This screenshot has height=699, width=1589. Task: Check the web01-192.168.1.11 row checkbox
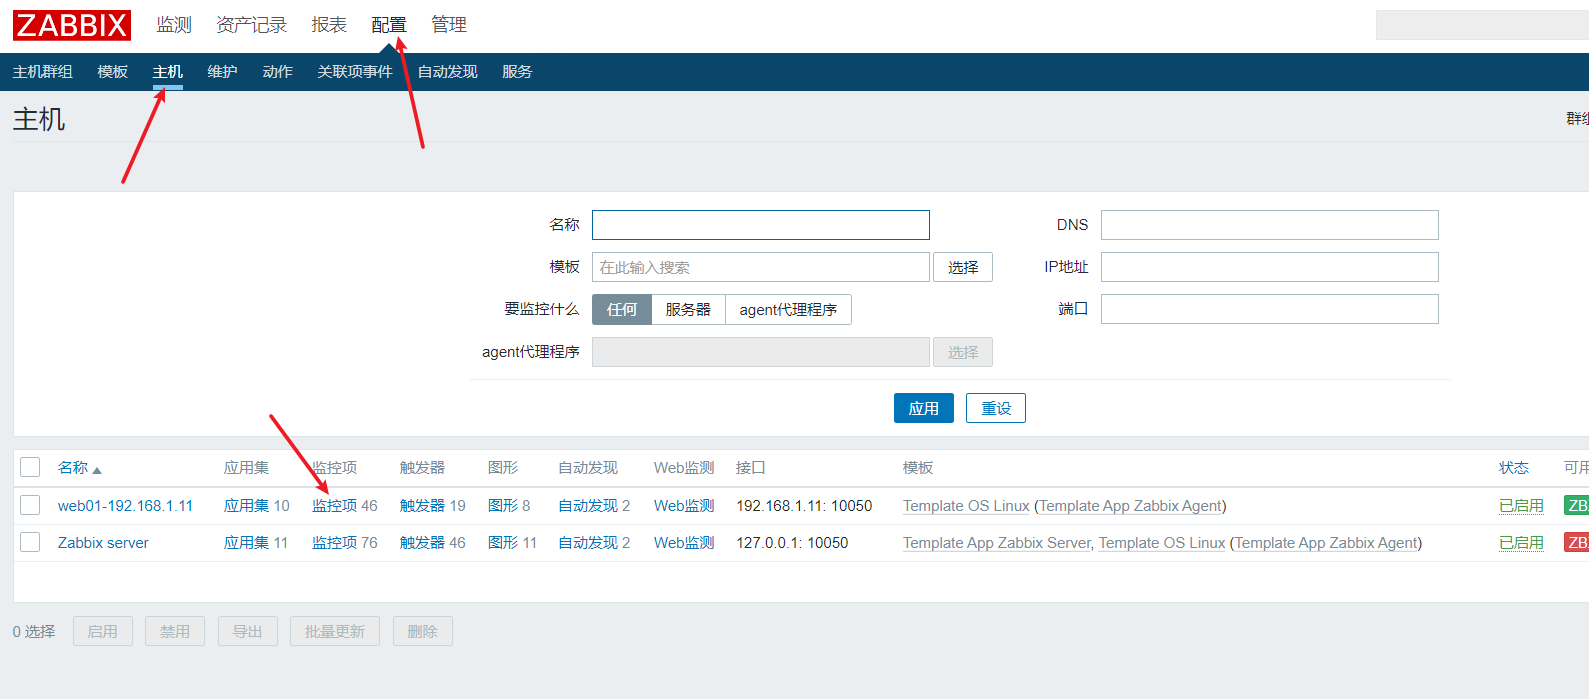30,505
